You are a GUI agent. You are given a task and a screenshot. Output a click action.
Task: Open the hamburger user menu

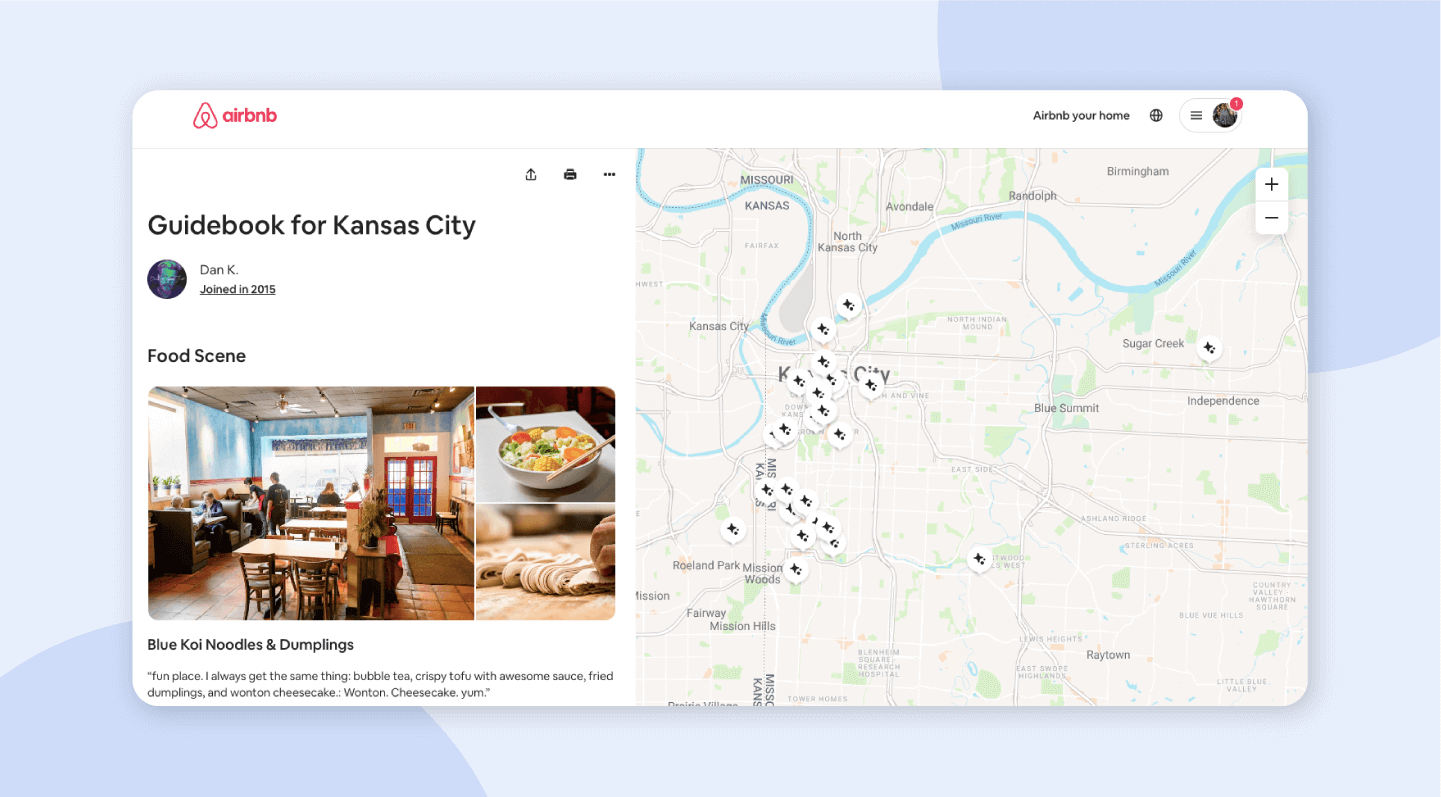pyautogui.click(x=1196, y=116)
